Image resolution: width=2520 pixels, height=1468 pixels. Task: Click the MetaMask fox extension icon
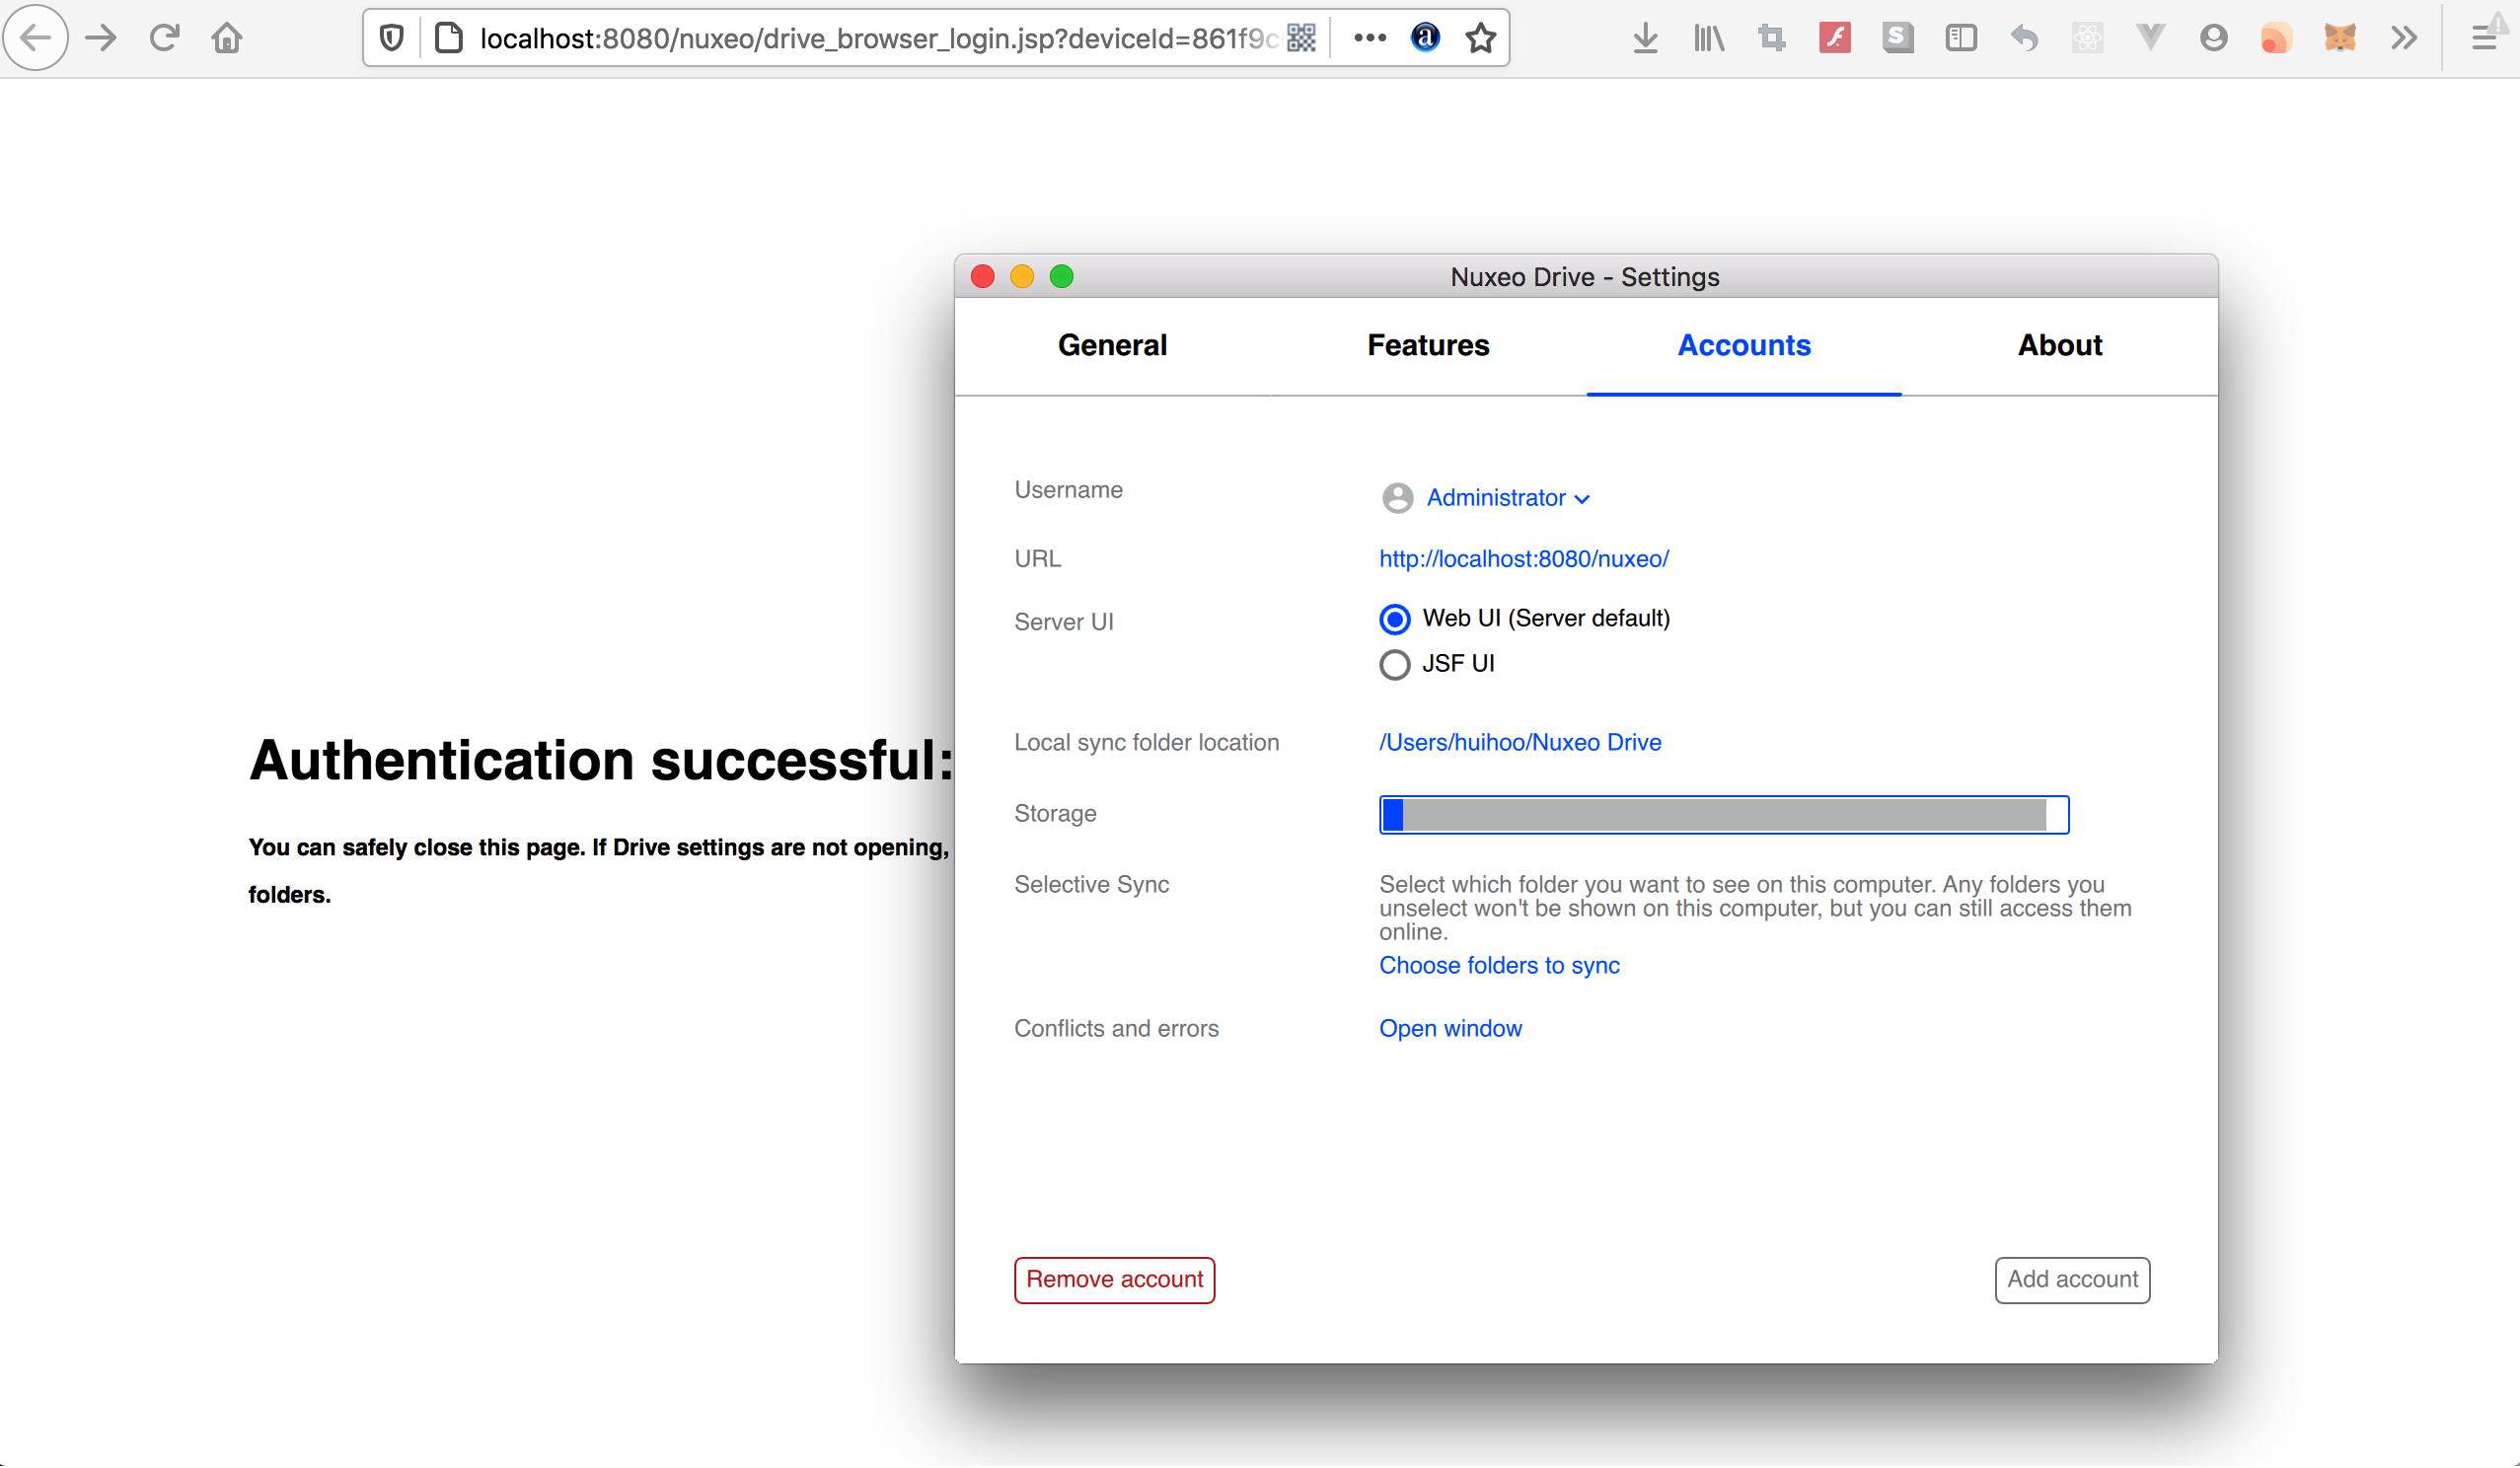point(2340,38)
